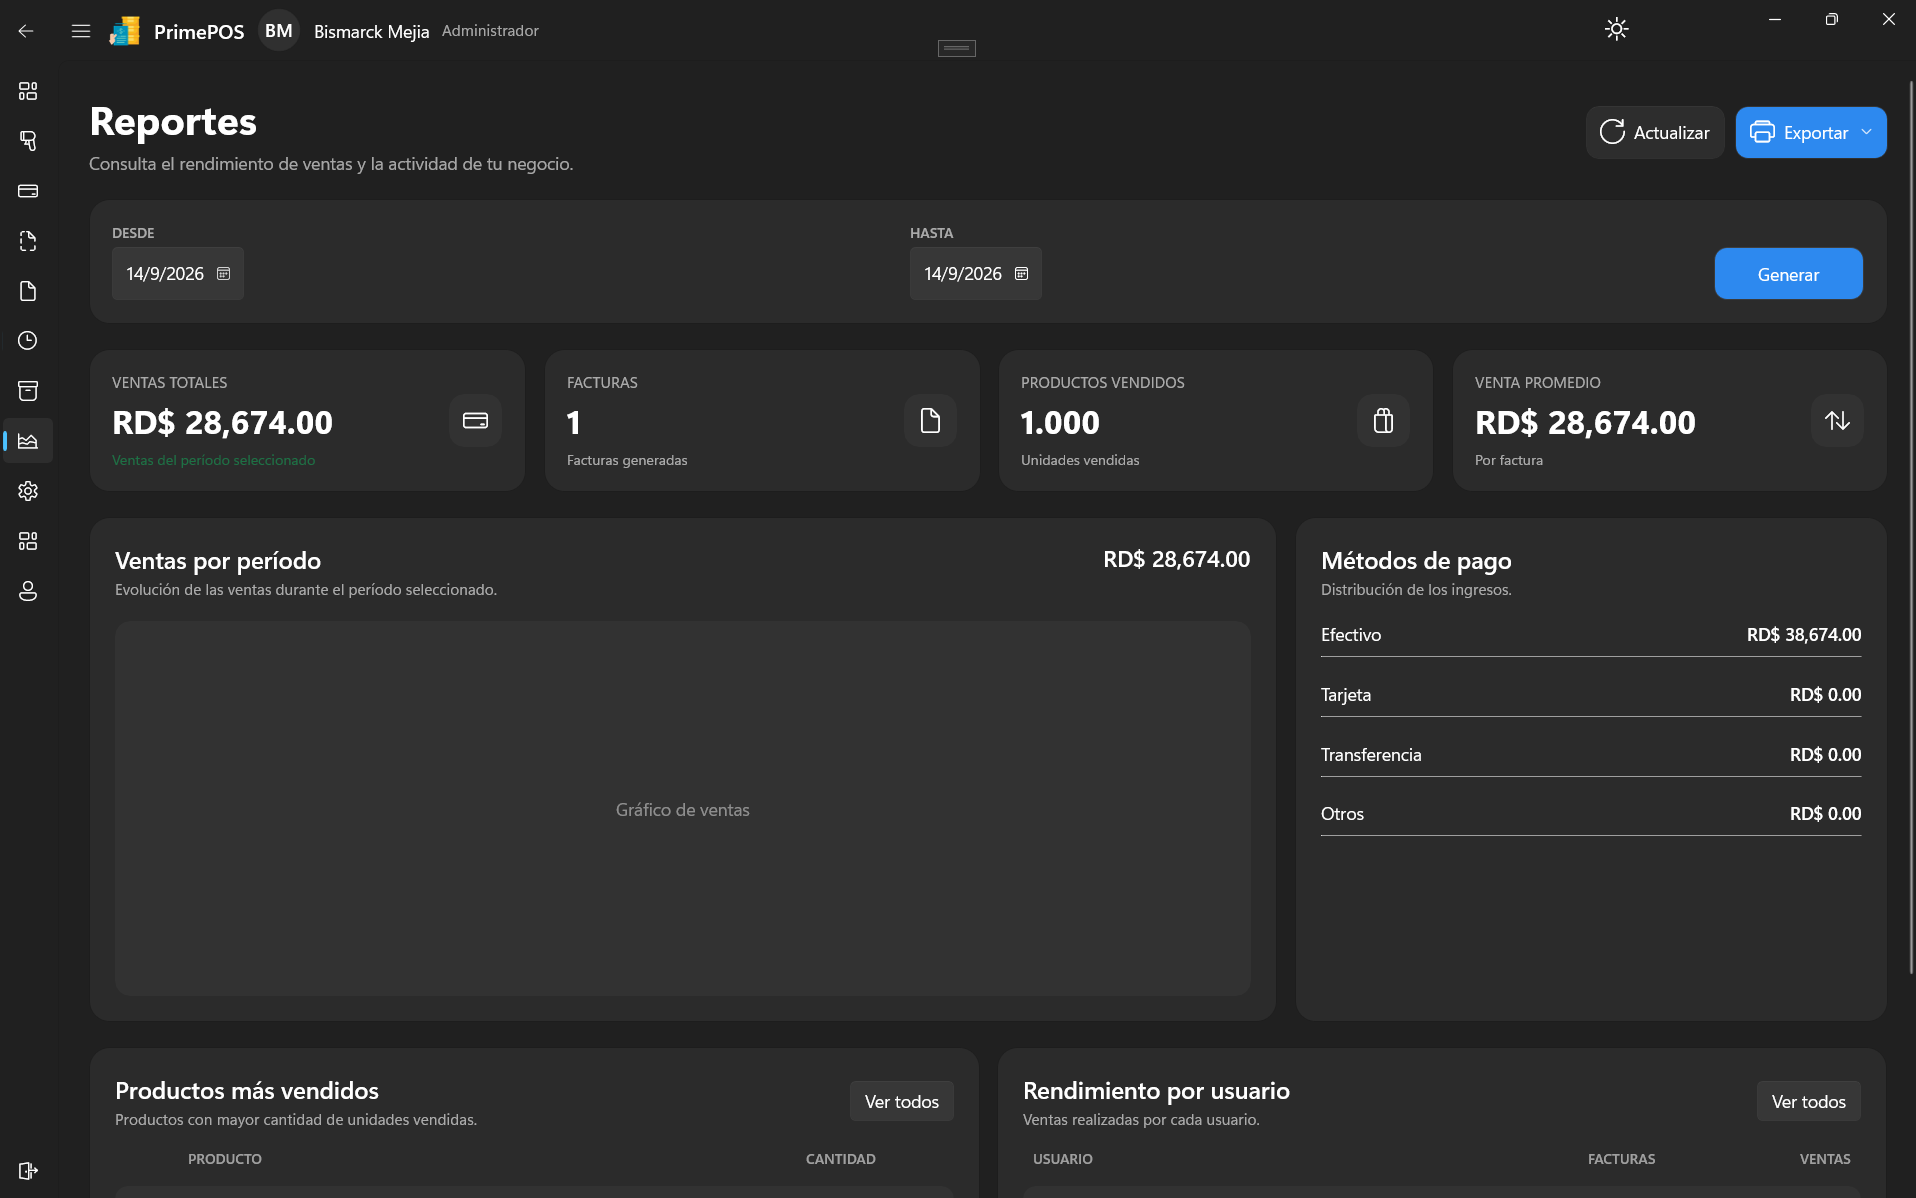
Task: Click the Productos Vendidos bag icon
Action: pyautogui.click(x=1384, y=420)
